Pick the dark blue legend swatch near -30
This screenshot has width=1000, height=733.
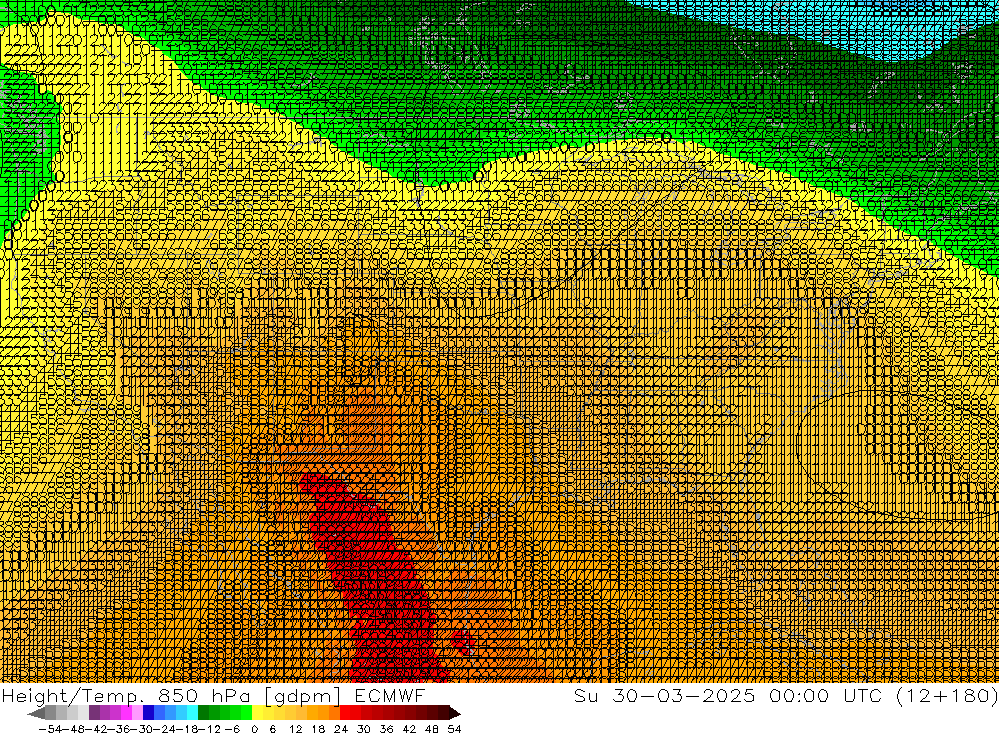149,713
